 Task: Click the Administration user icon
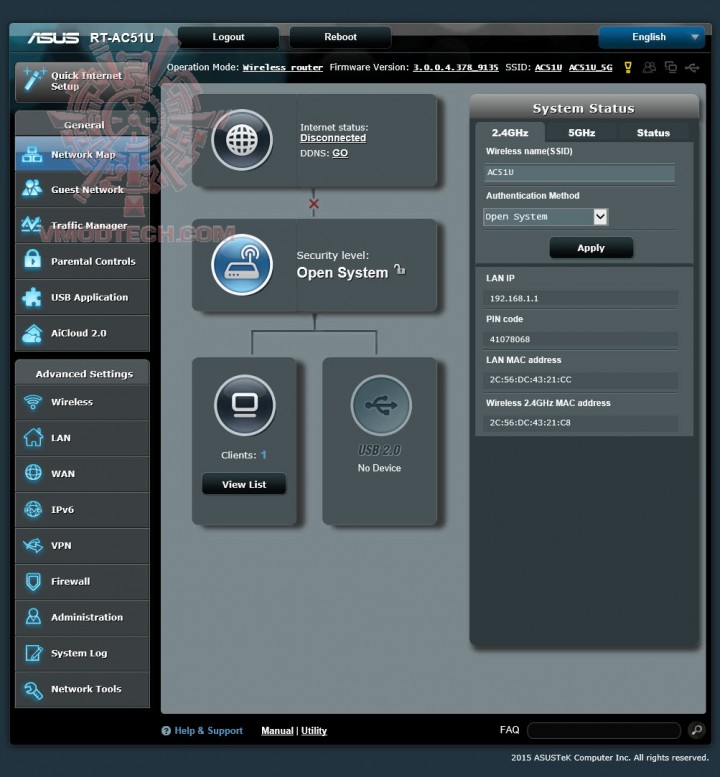tap(33, 617)
